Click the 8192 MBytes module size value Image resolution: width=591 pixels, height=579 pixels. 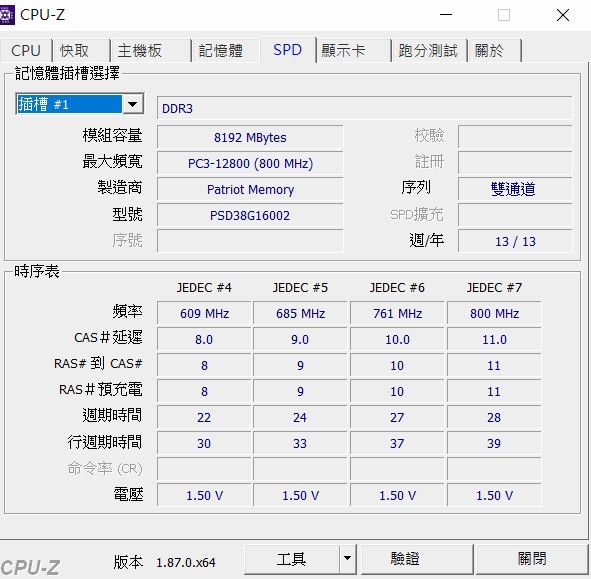[x=250, y=138]
